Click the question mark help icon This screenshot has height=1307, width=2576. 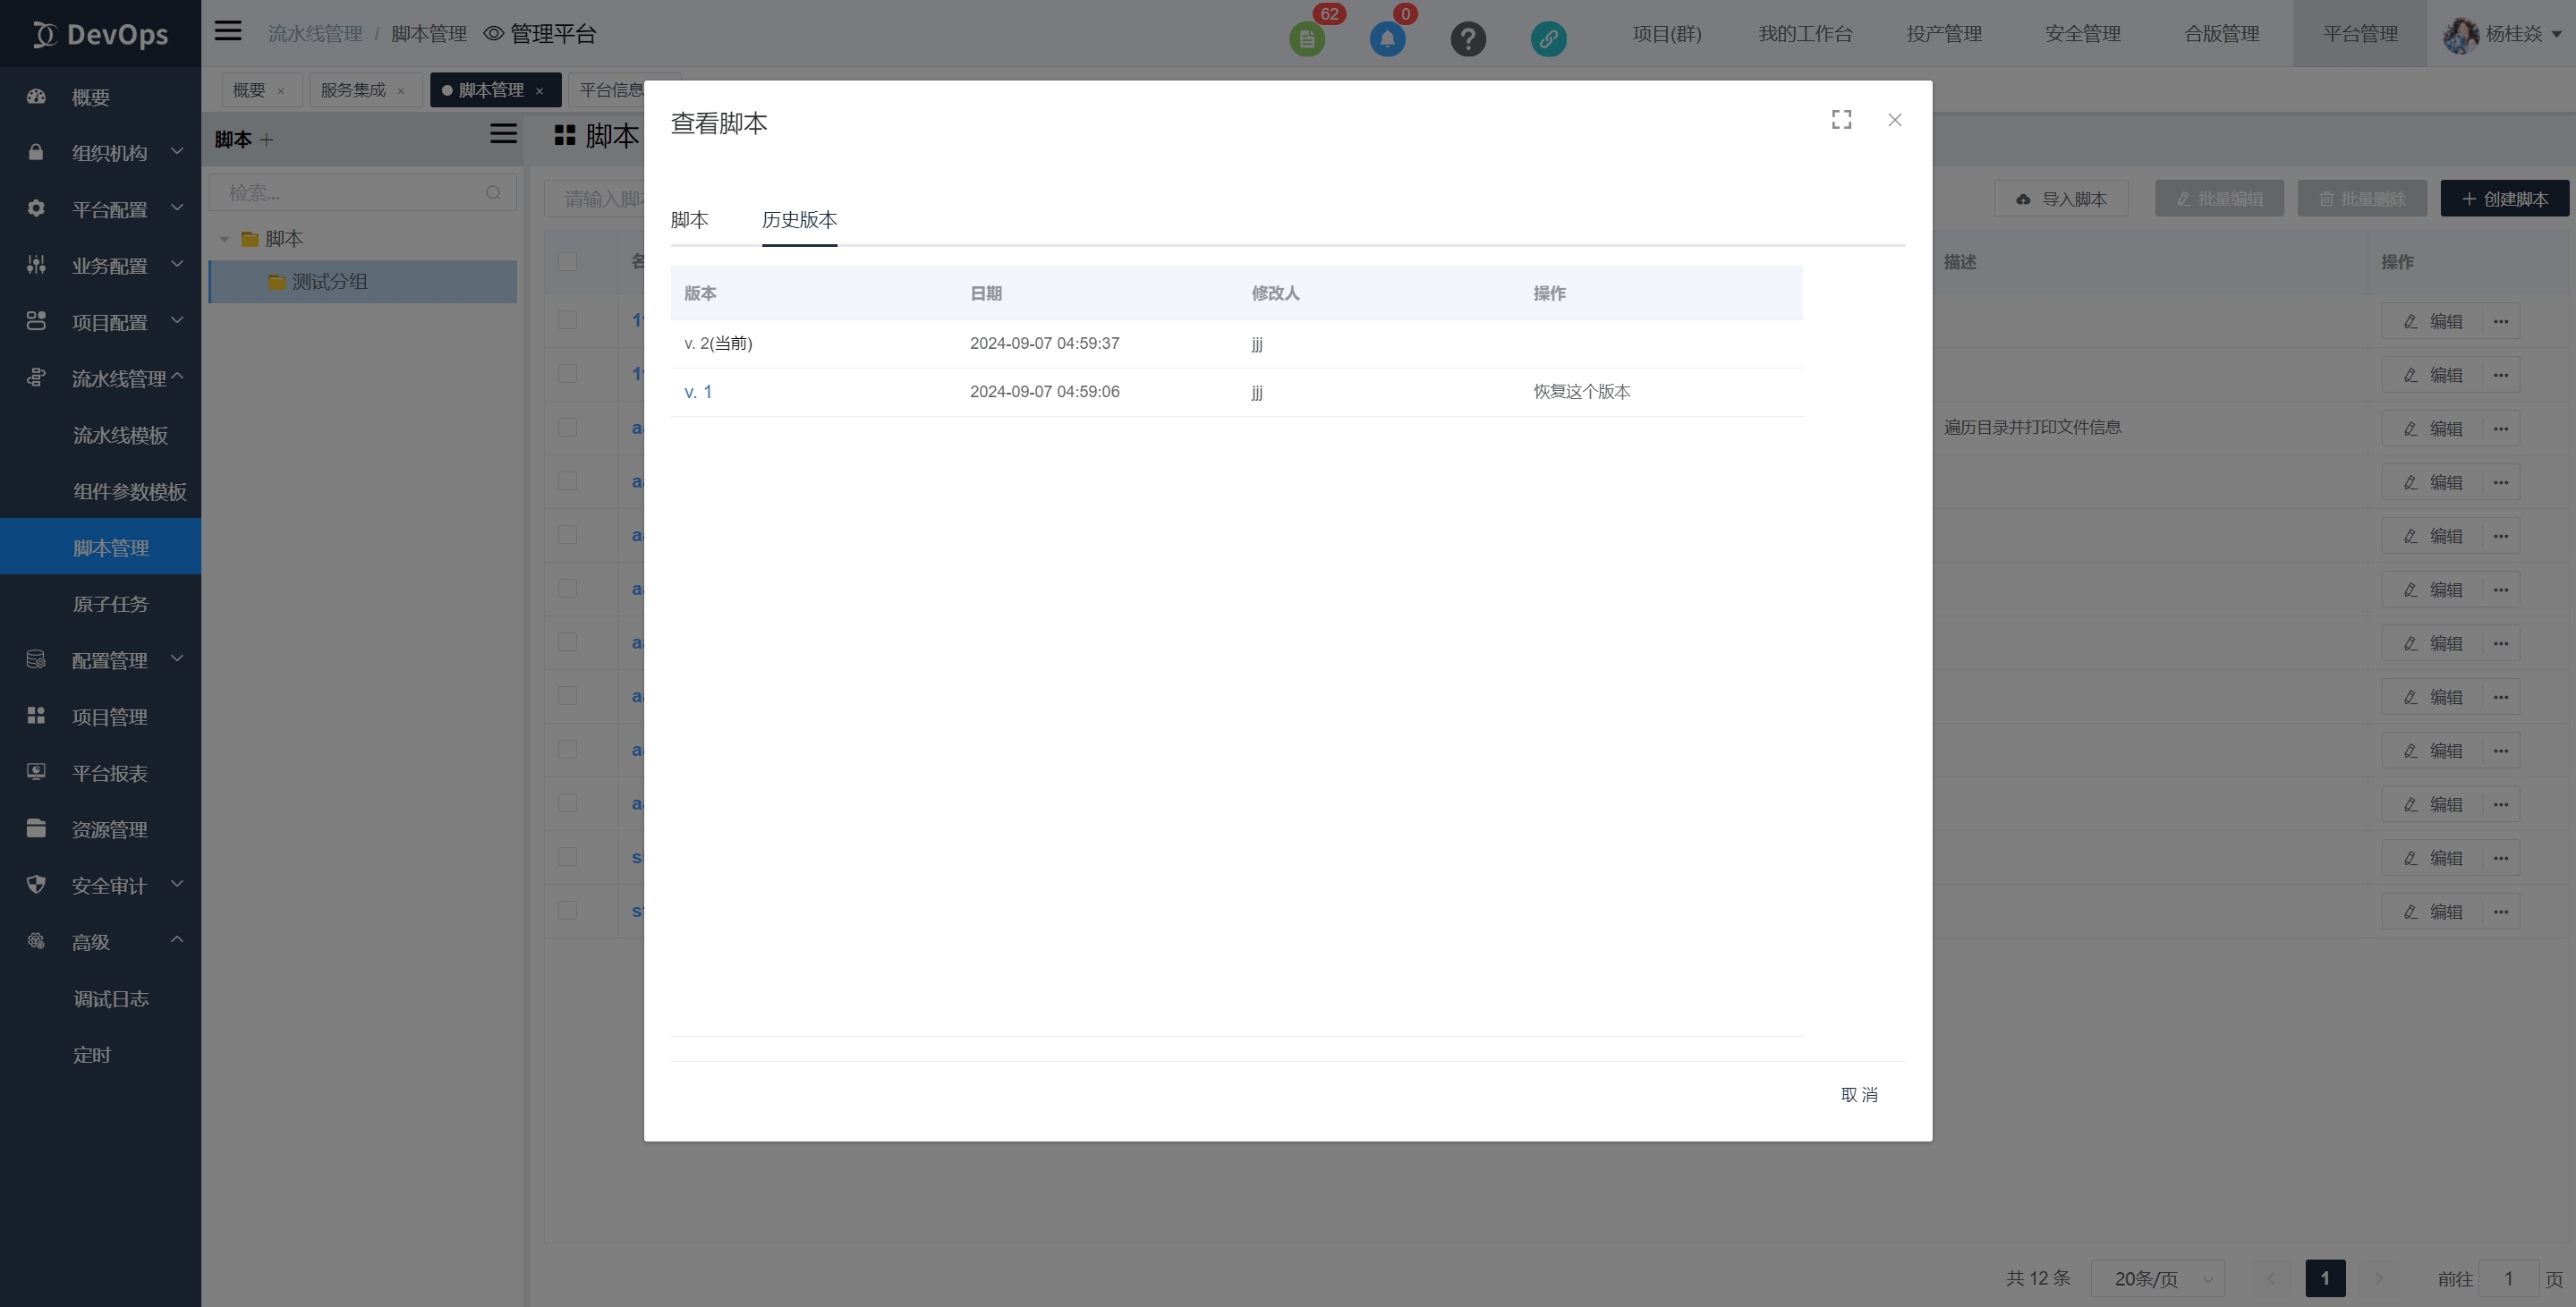coord(1467,39)
